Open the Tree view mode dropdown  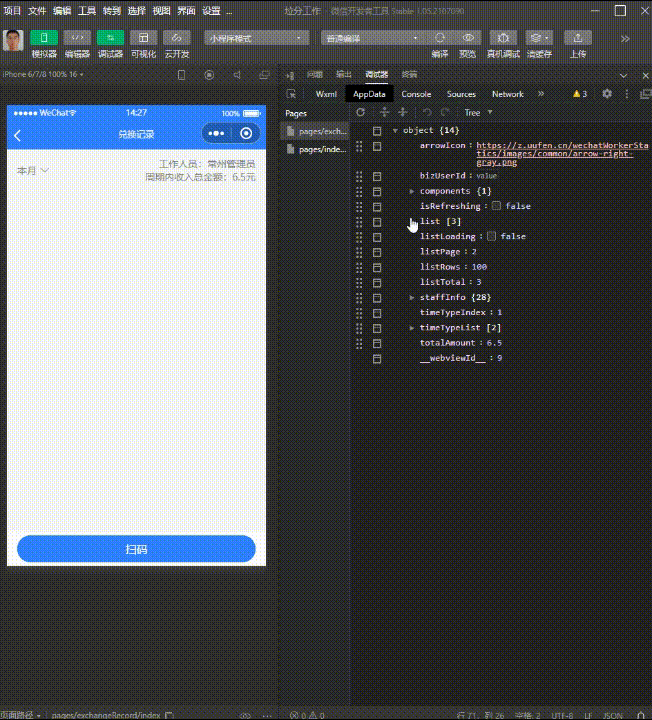coord(478,112)
